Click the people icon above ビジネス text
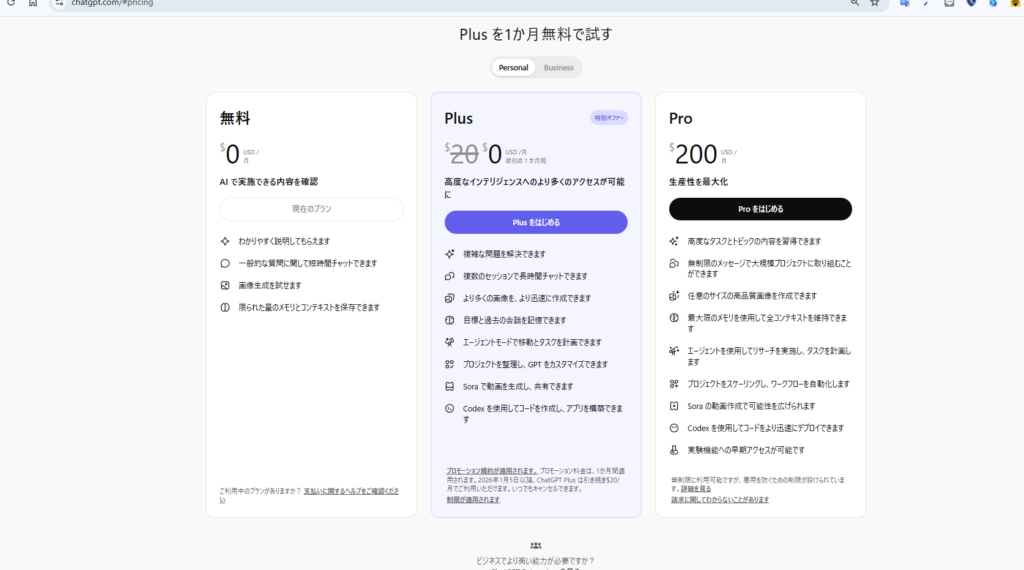1024x570 pixels. (536, 545)
